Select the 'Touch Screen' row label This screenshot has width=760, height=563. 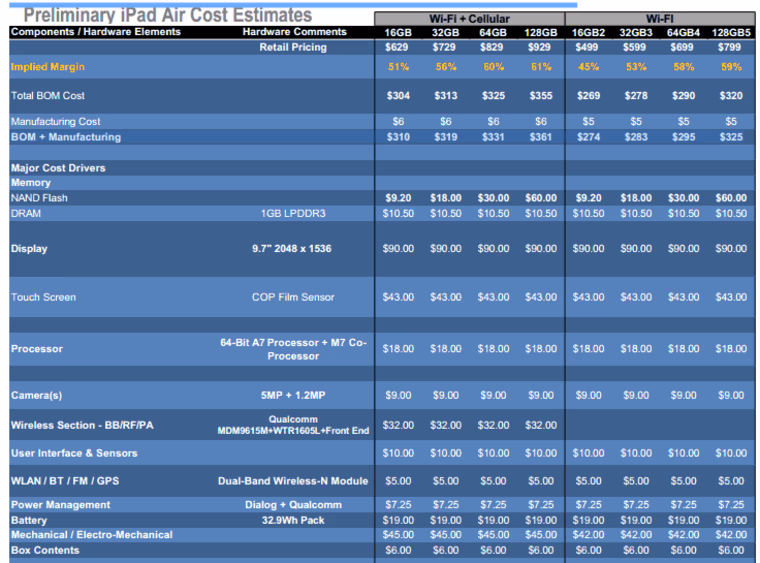point(43,297)
